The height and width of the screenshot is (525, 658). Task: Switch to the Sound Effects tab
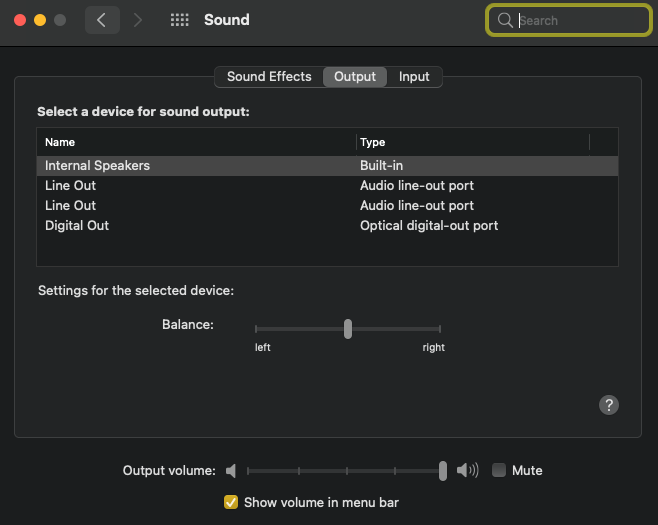[x=269, y=77]
